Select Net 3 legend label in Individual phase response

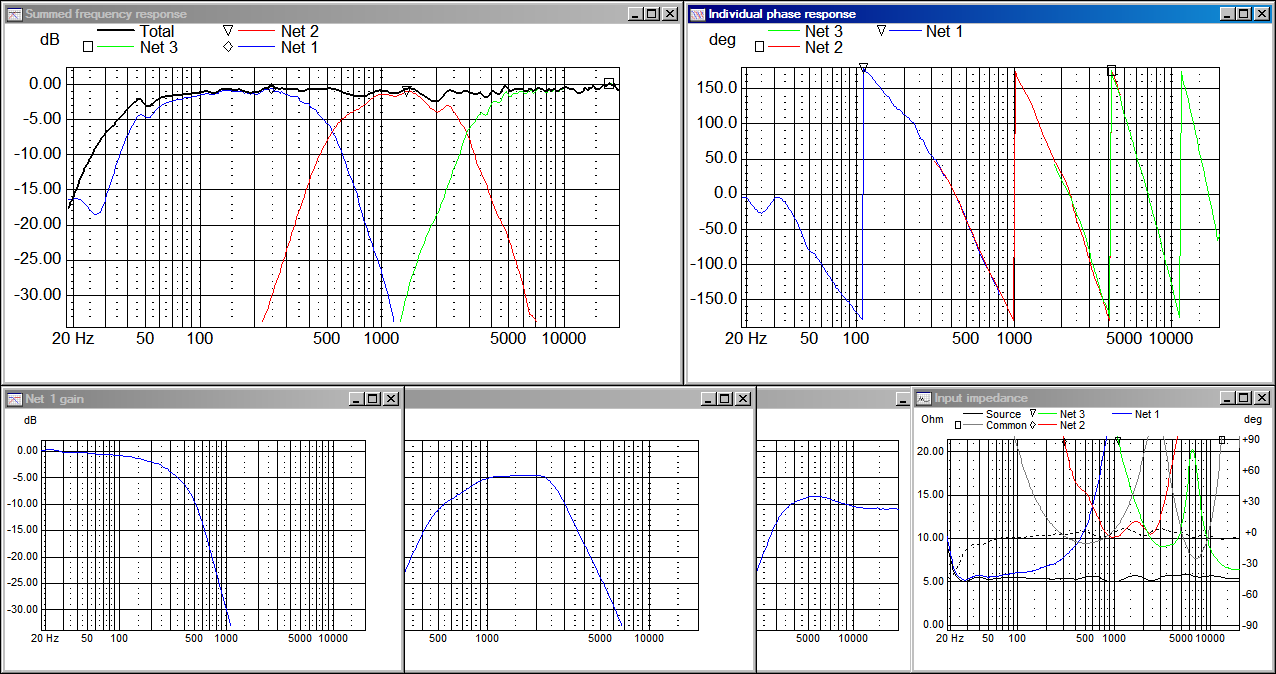824,32
